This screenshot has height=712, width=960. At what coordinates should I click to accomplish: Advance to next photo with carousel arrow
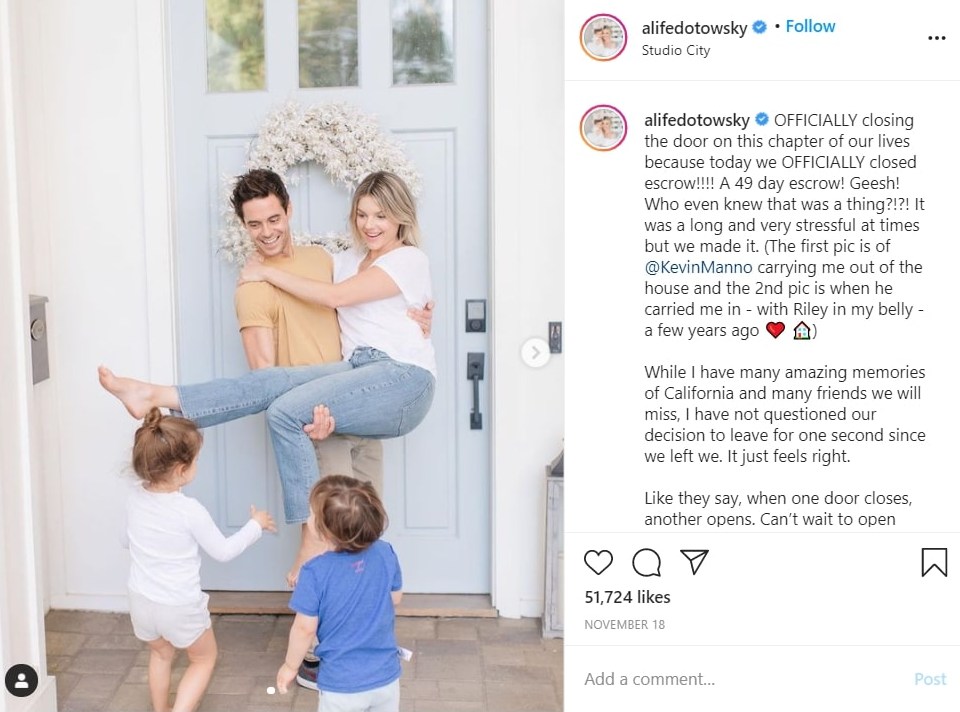[x=535, y=353]
